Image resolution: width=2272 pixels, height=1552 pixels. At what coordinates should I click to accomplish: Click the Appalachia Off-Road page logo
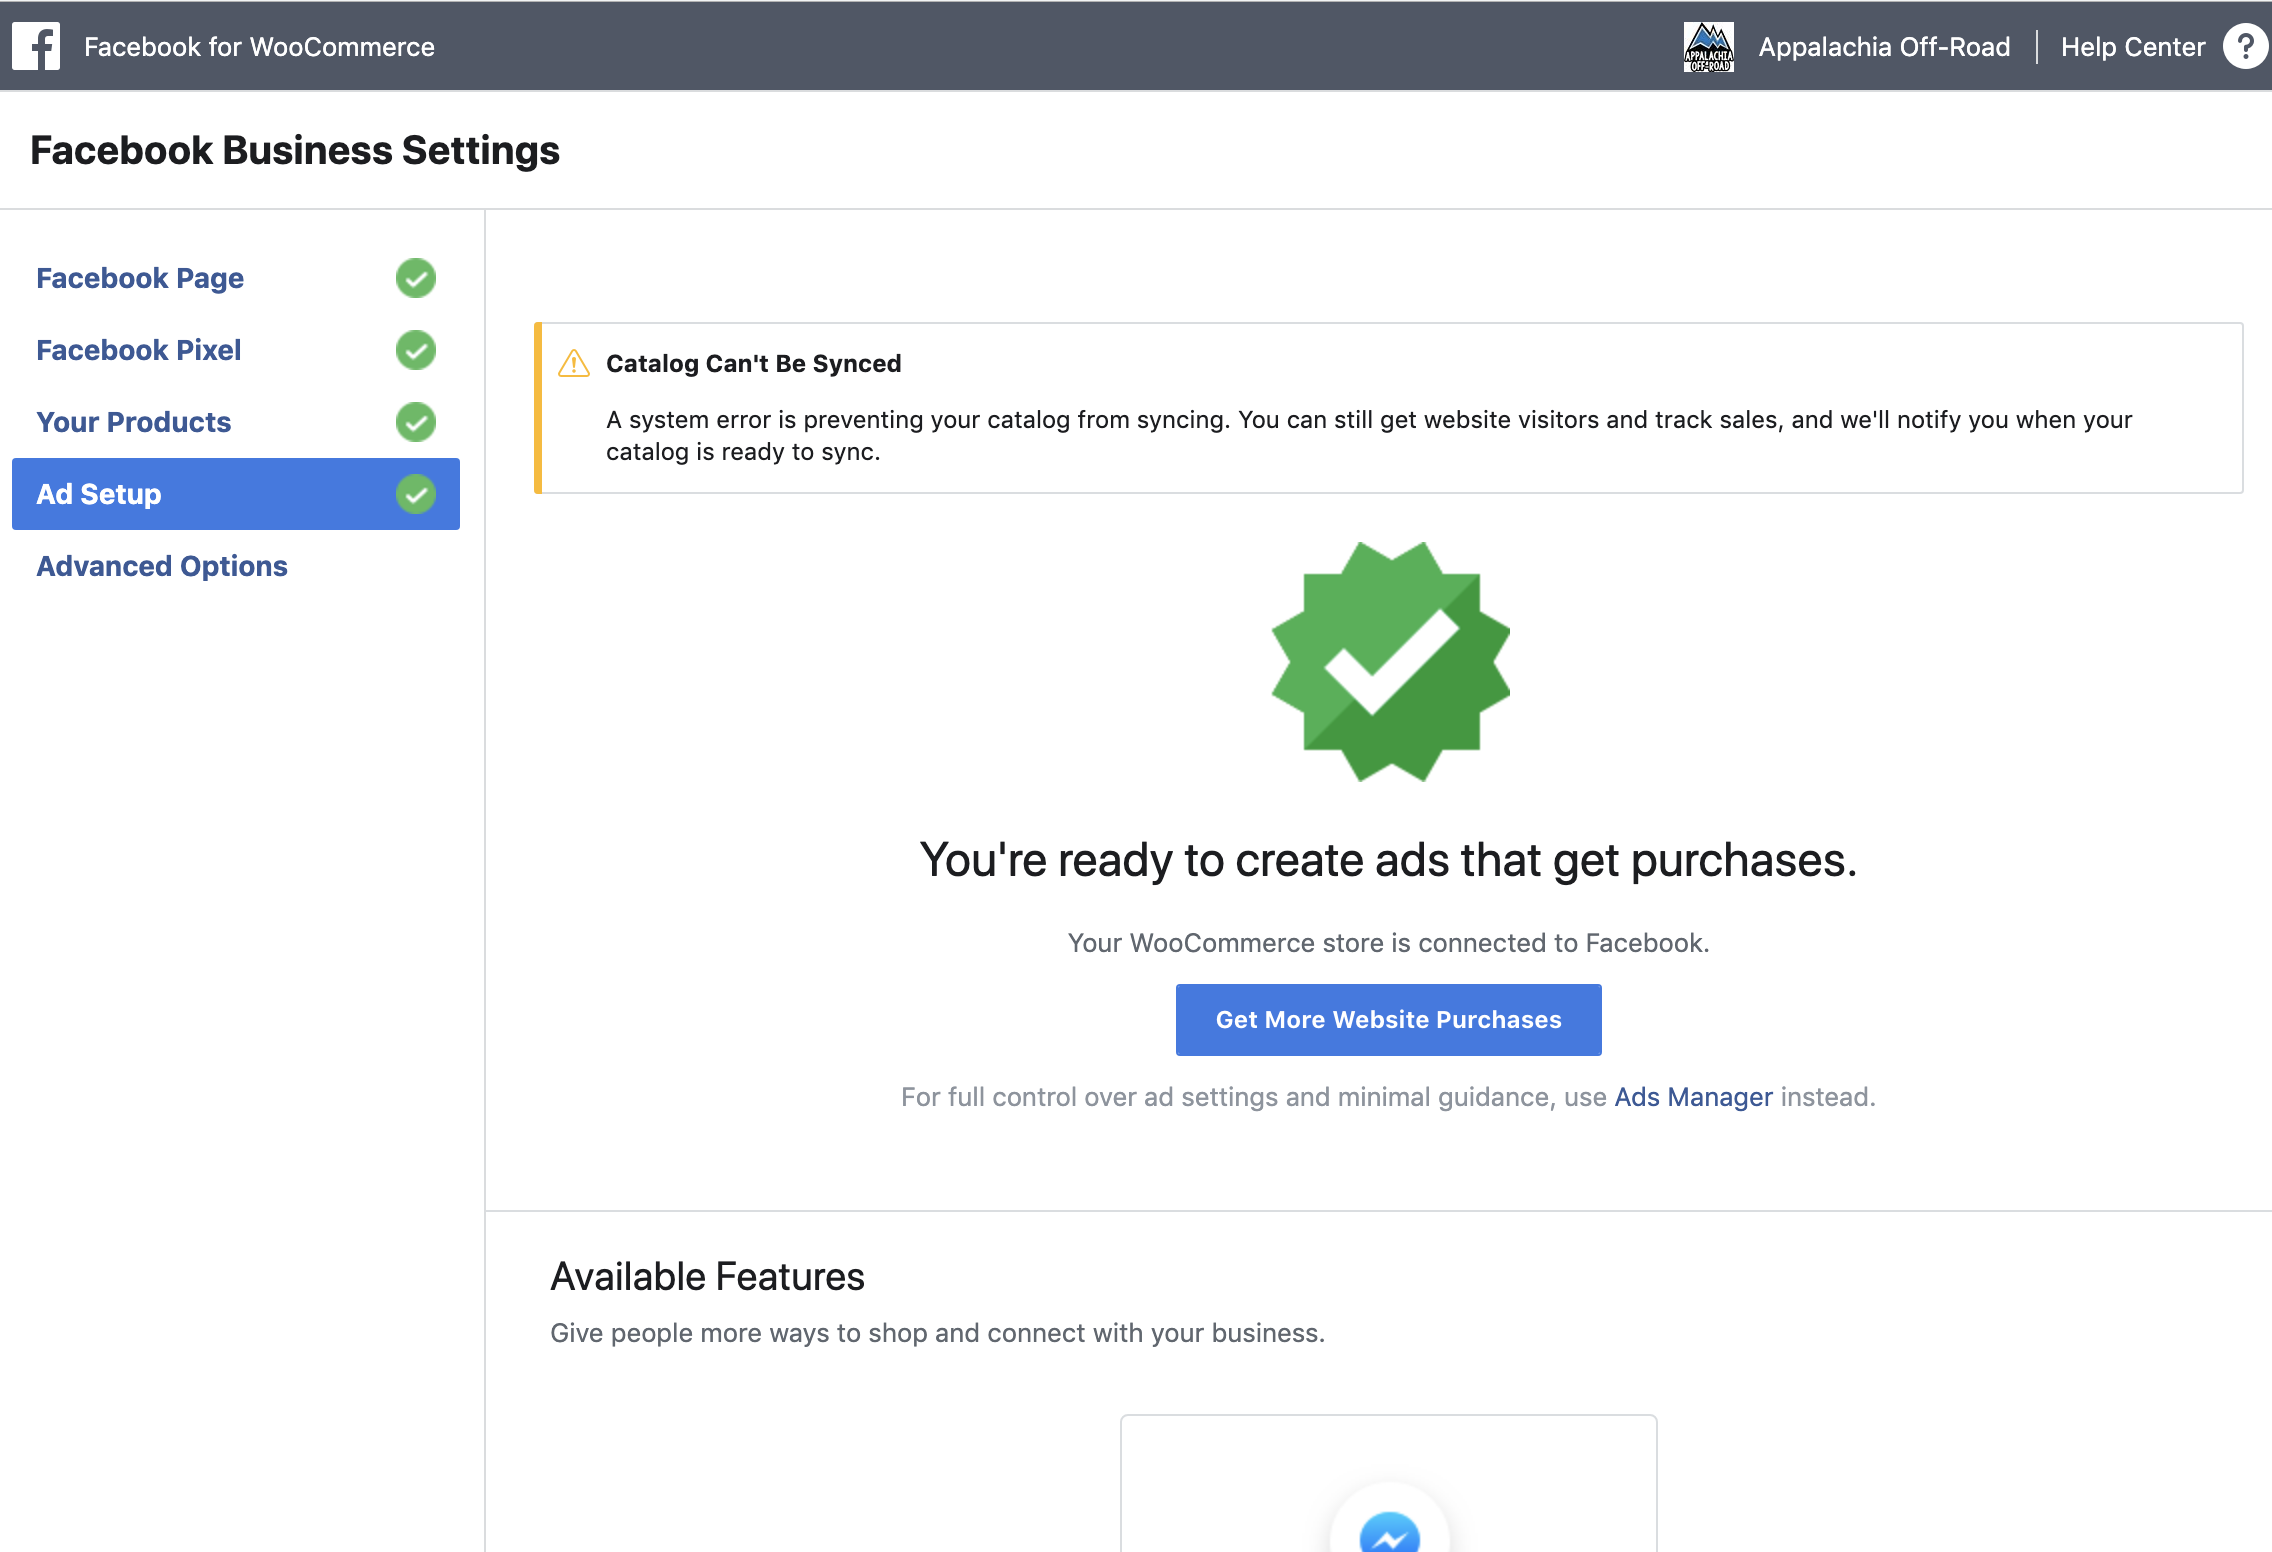tap(1708, 47)
